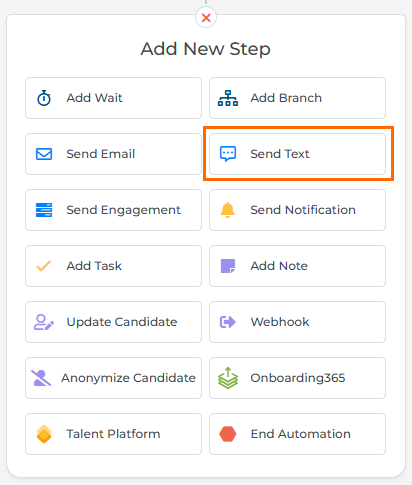Click the purple sticky note icon
Viewport: 412px width, 485px height.
[x=228, y=266]
